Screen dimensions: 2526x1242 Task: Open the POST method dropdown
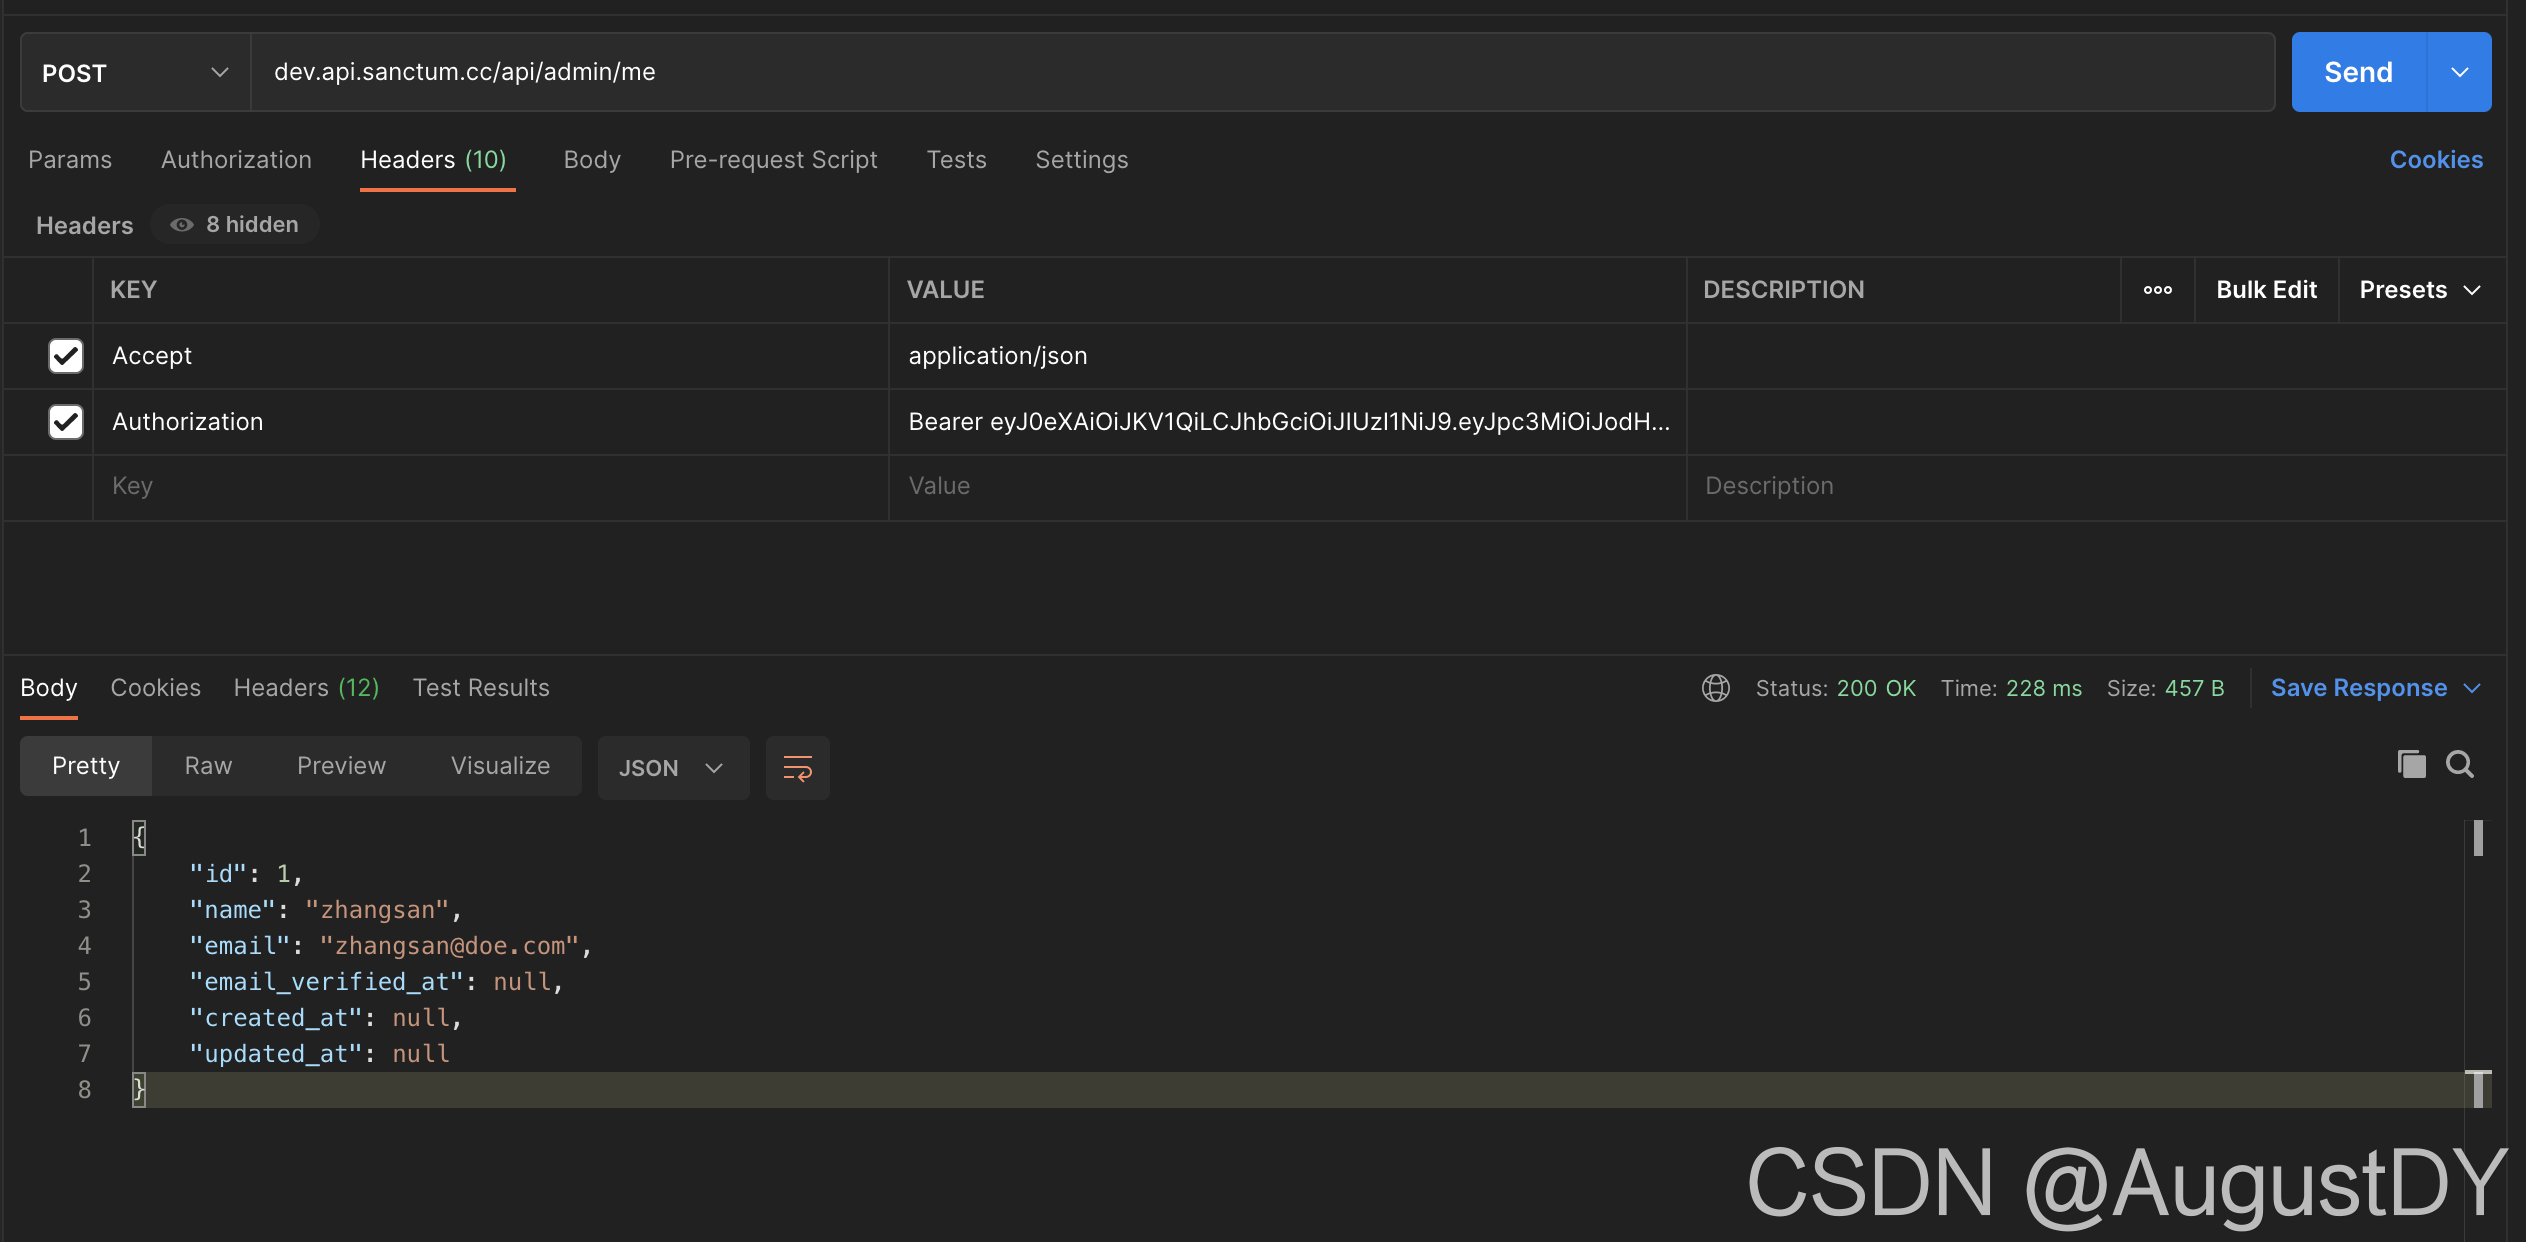(135, 72)
